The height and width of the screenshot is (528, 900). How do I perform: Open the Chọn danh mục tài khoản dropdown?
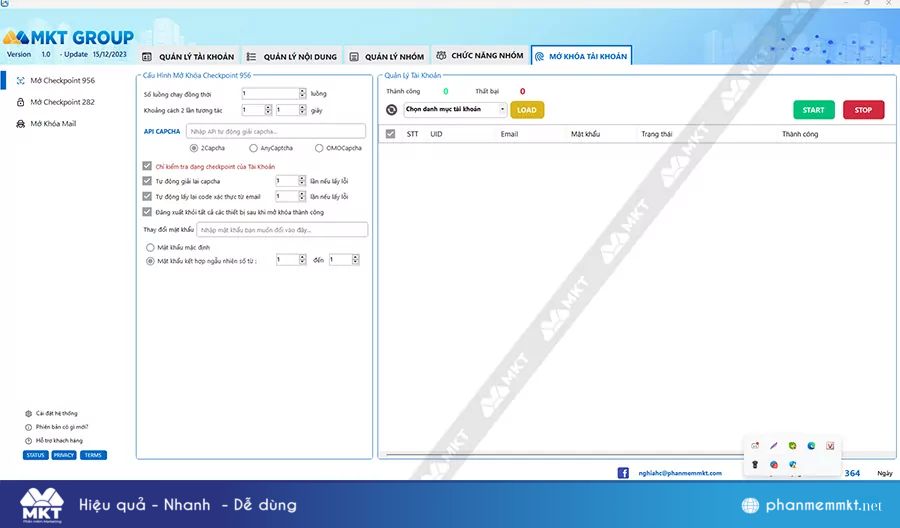[455, 110]
